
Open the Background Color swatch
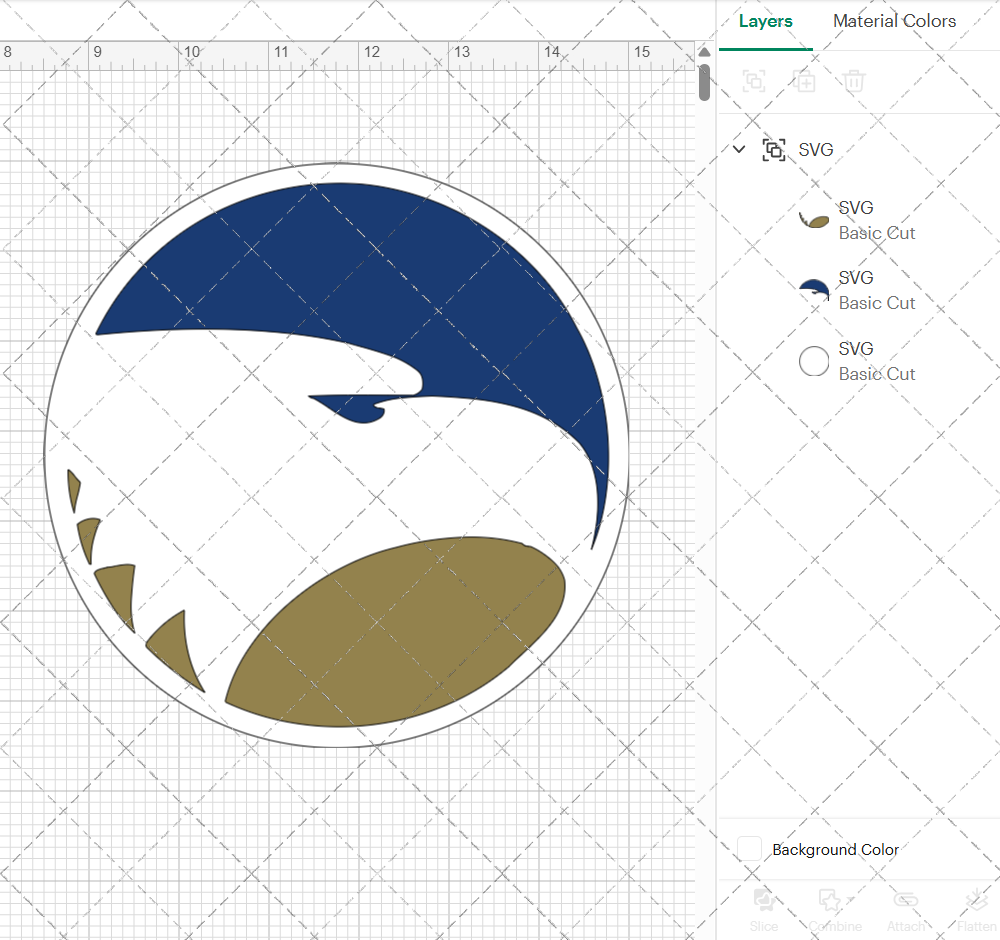[x=749, y=849]
